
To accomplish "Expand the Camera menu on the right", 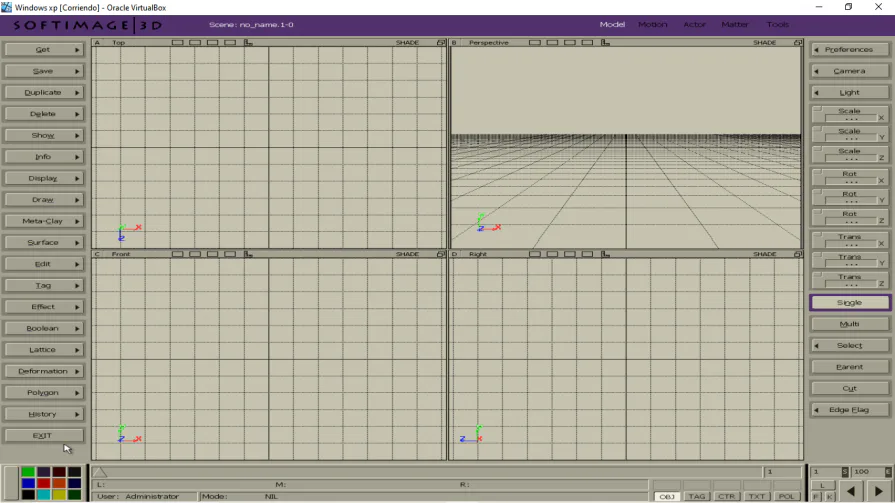I will [849, 71].
